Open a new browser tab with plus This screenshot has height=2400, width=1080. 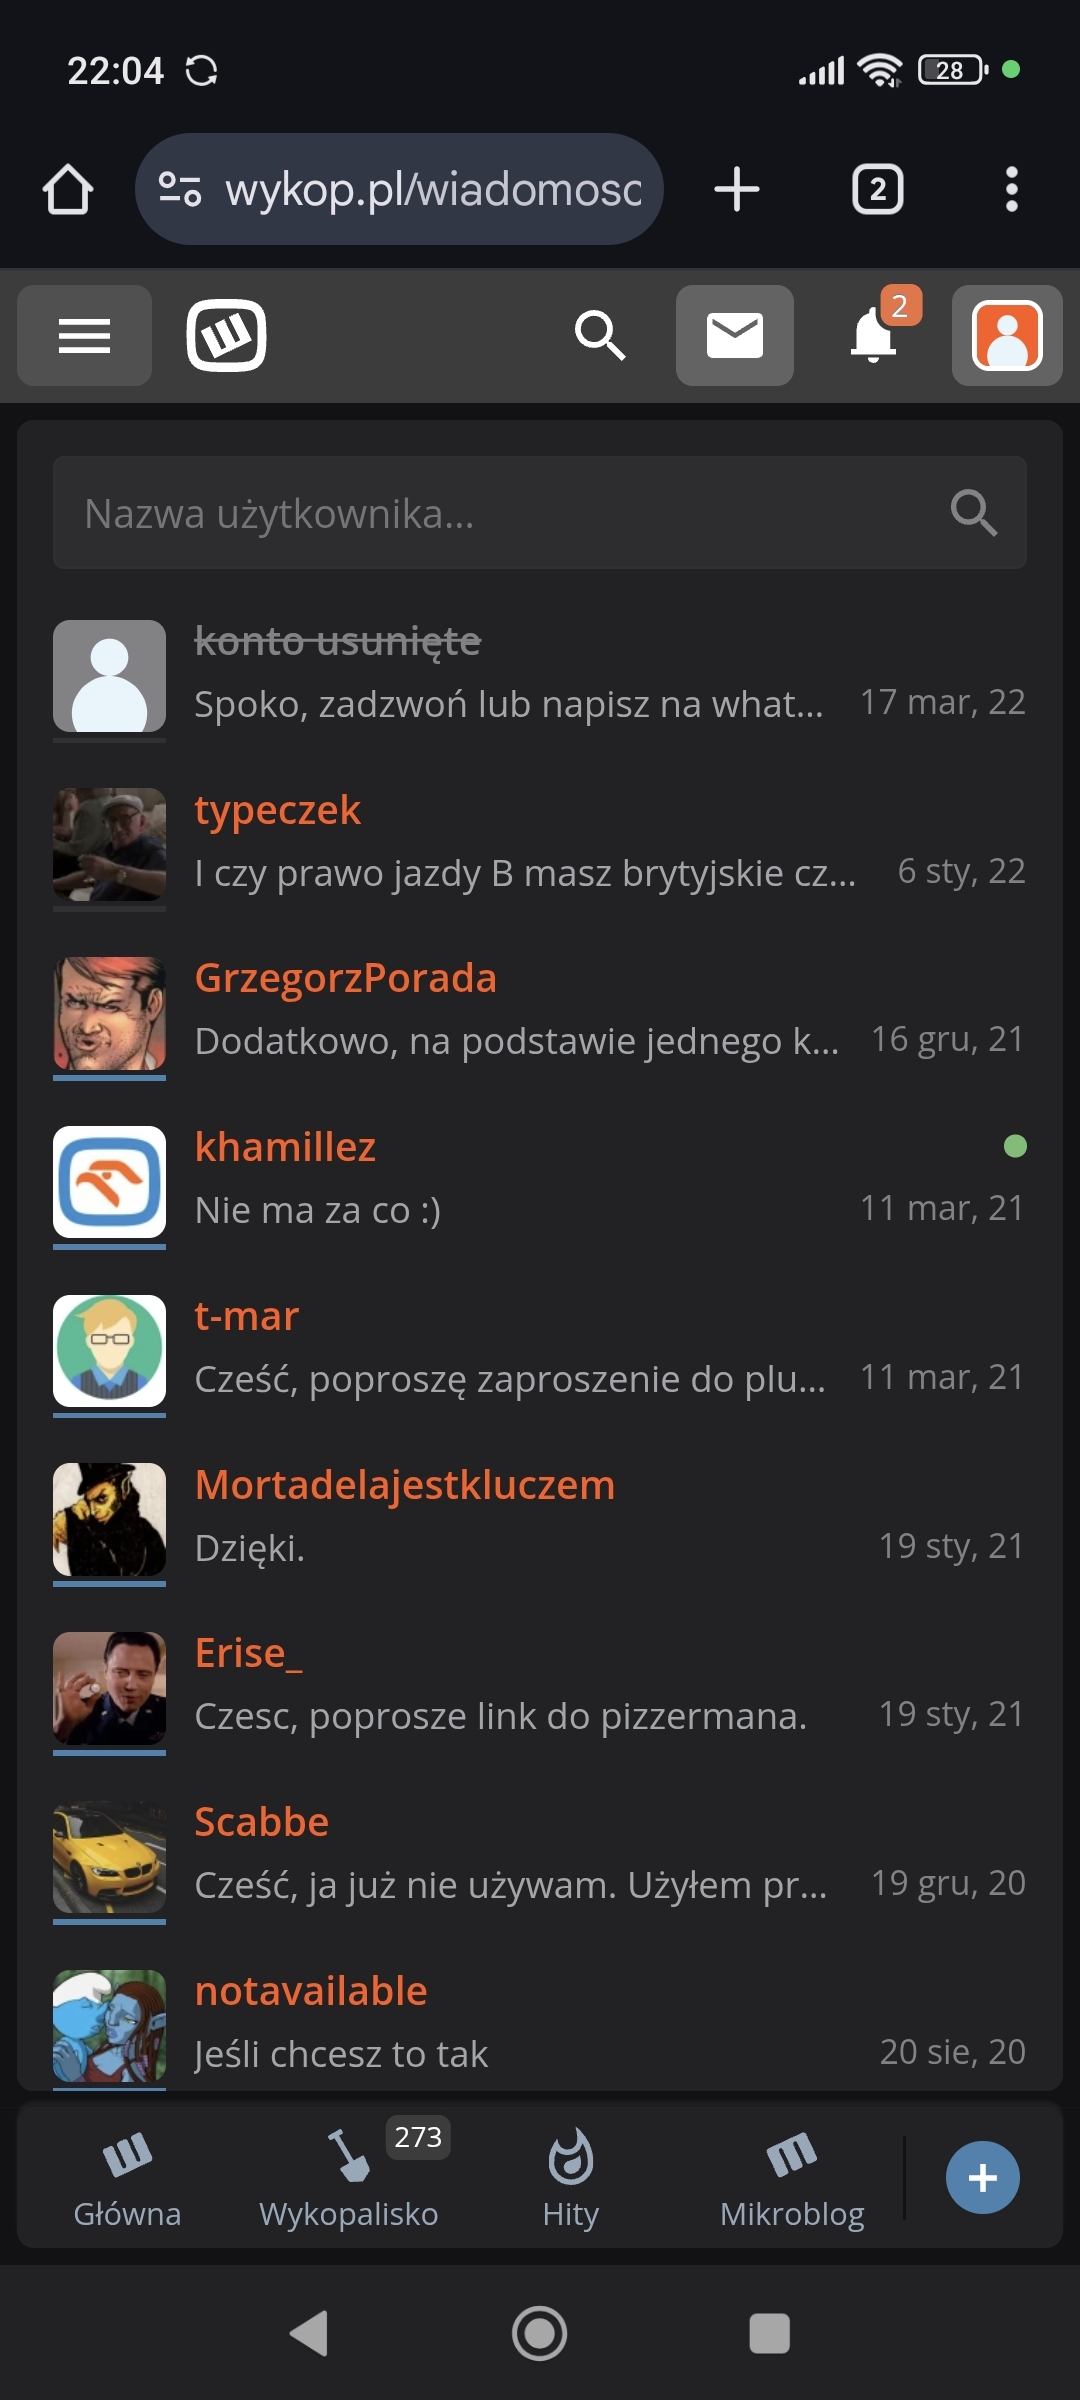click(x=737, y=189)
